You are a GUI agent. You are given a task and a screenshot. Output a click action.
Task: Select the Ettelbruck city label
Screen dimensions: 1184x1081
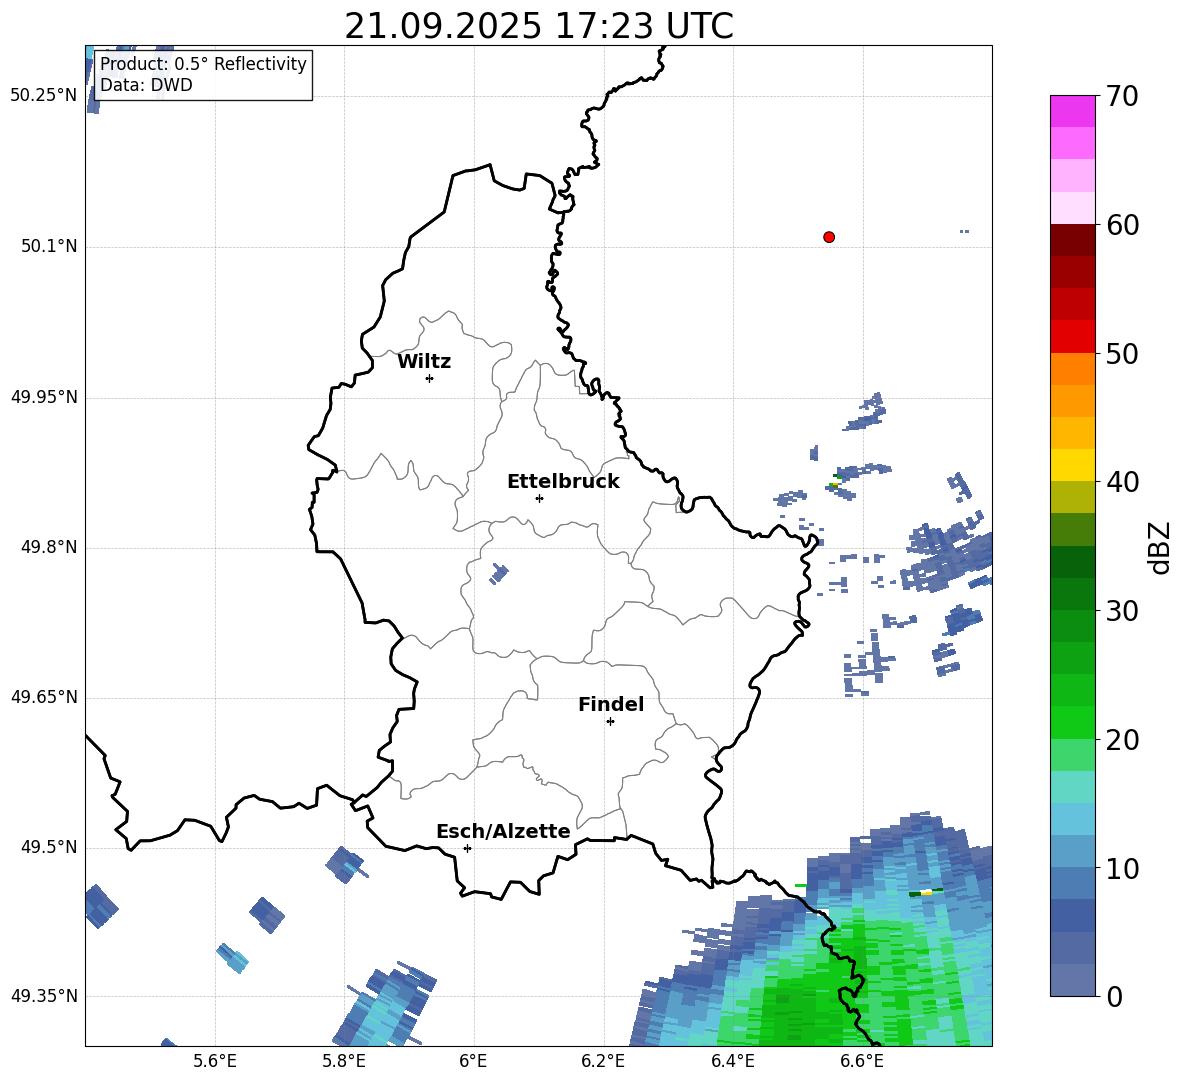563,482
